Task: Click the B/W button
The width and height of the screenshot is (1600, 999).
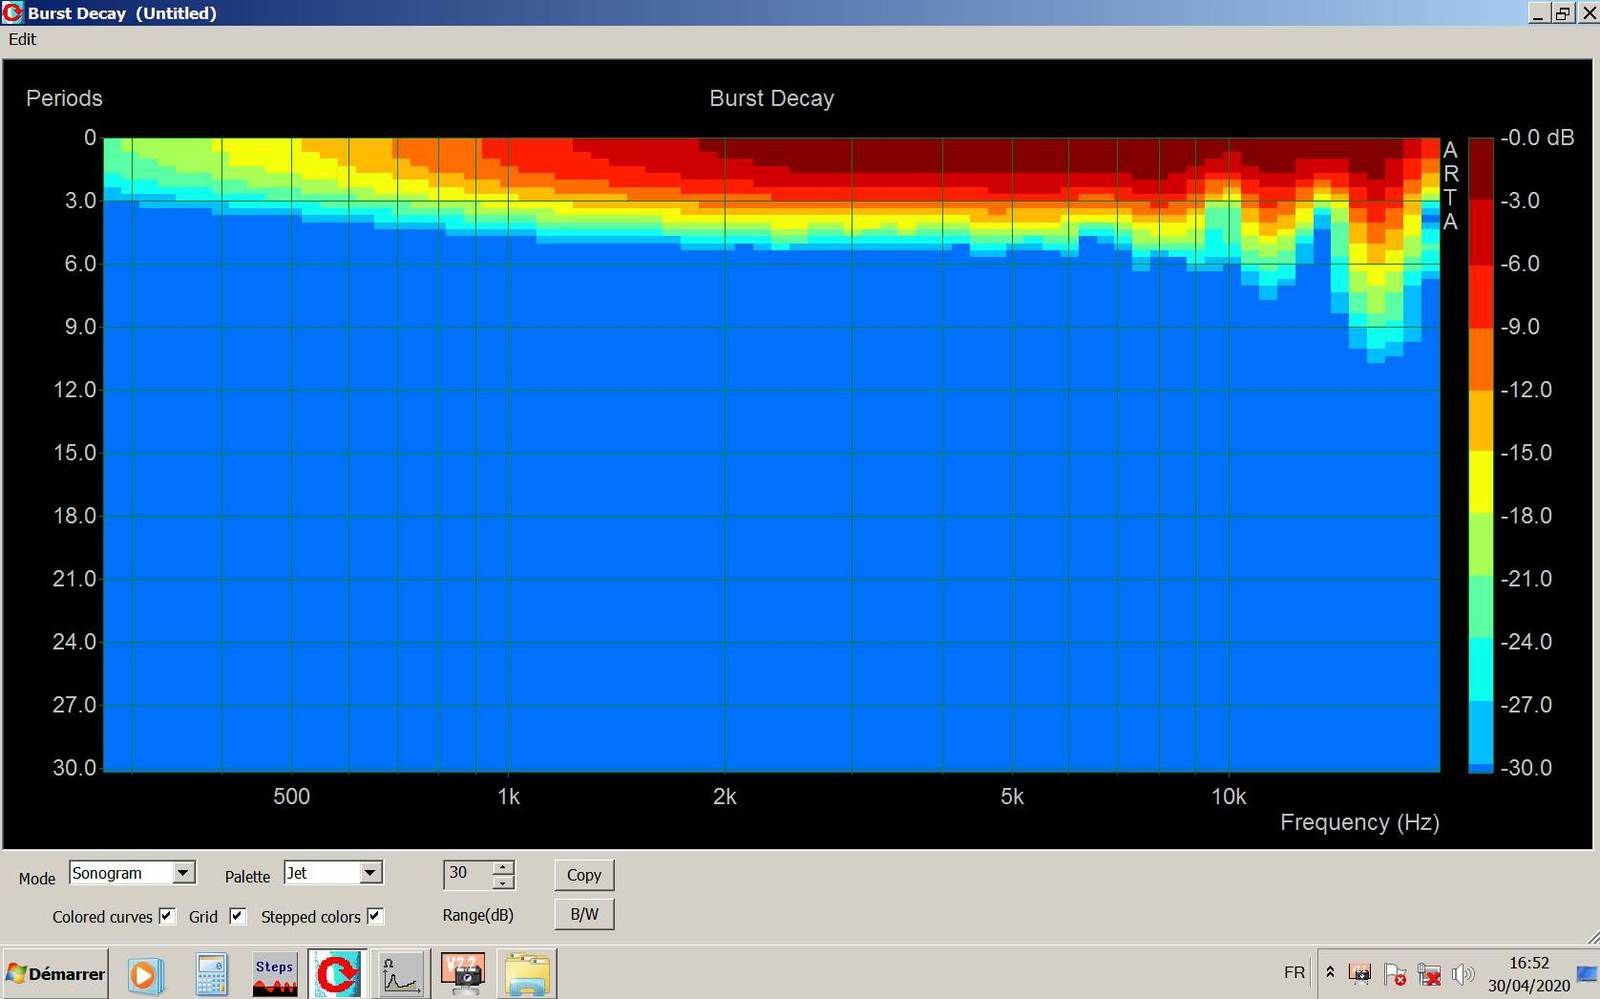Action: click(x=584, y=914)
